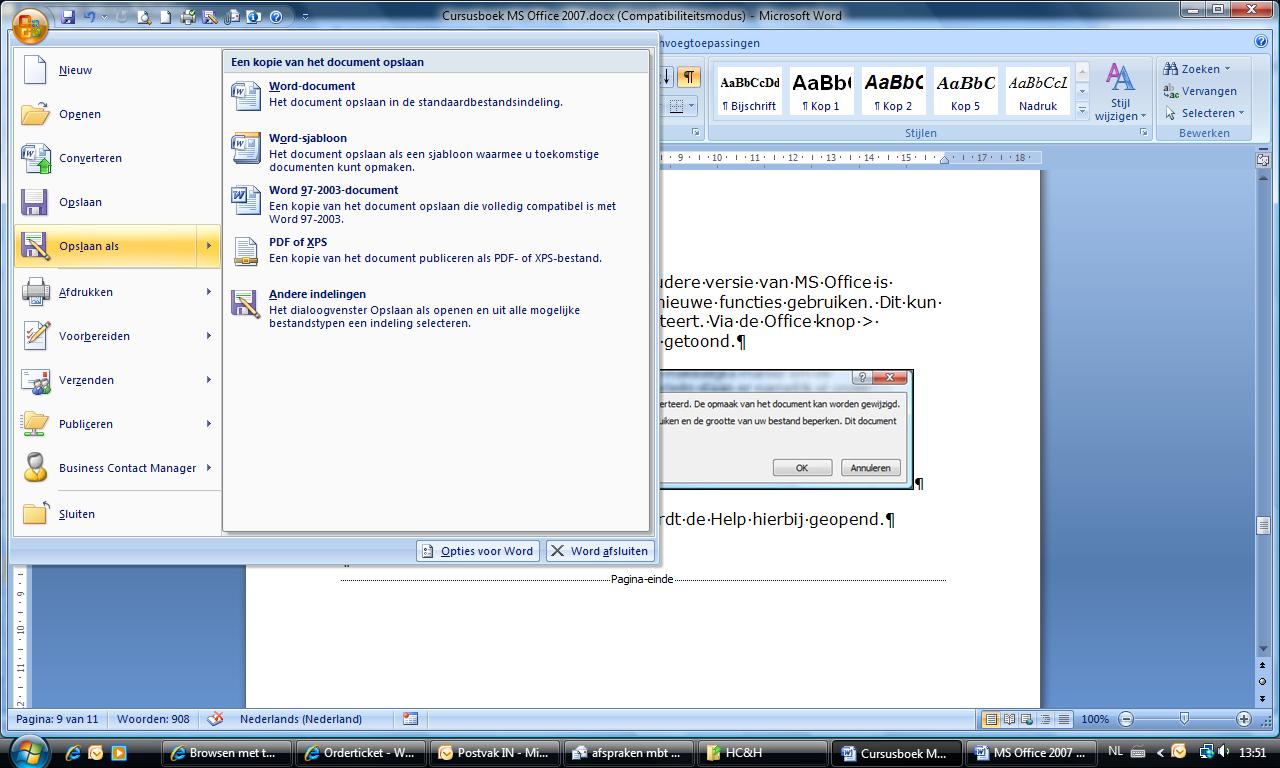
Task: Save as Word-sjabloon template
Action: tap(435, 153)
